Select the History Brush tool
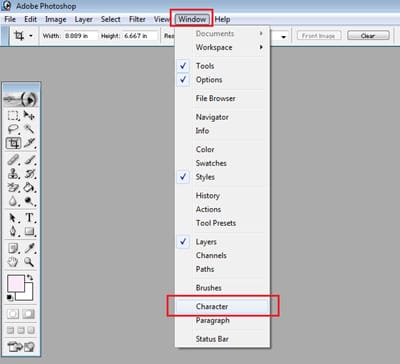 pyautogui.click(x=29, y=174)
